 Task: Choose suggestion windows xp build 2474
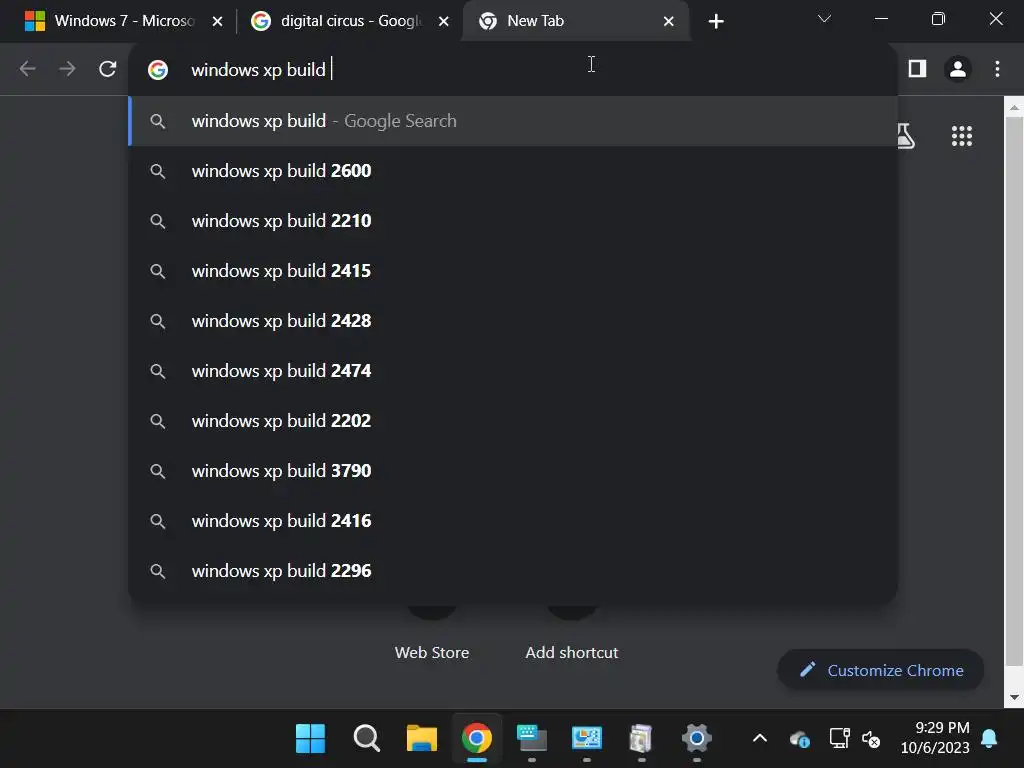click(x=513, y=371)
